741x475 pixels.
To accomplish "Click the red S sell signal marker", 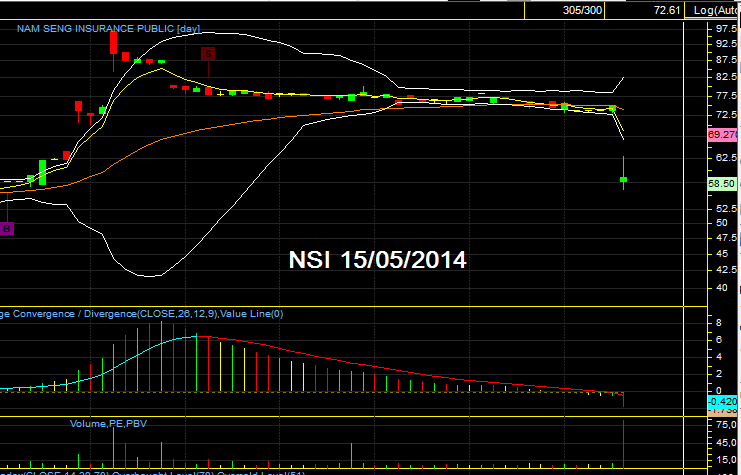I will click(208, 53).
